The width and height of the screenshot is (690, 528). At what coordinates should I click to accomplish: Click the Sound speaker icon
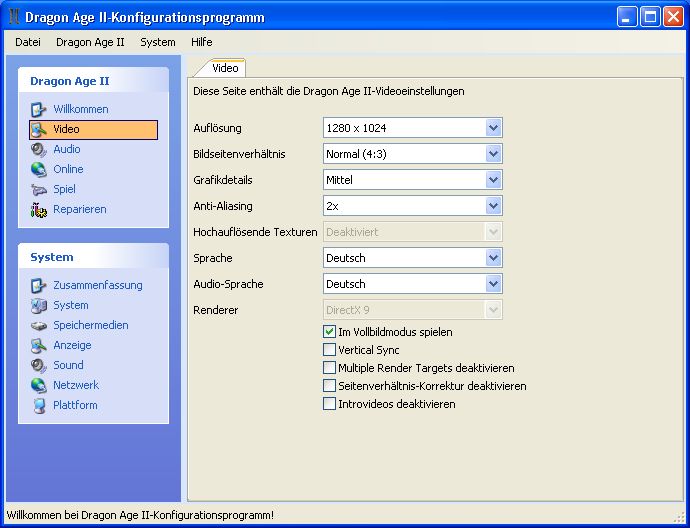click(38, 365)
